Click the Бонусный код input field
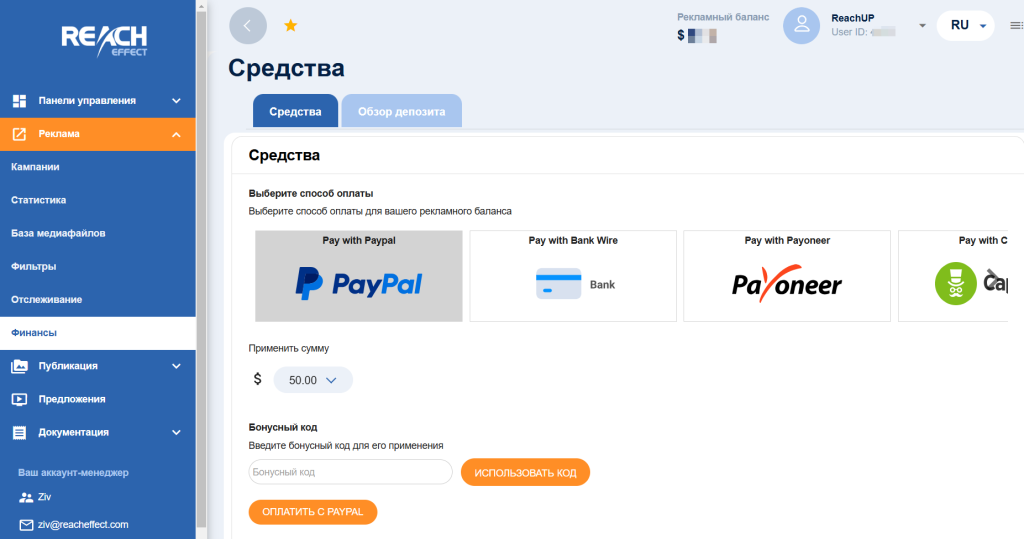 [350, 472]
